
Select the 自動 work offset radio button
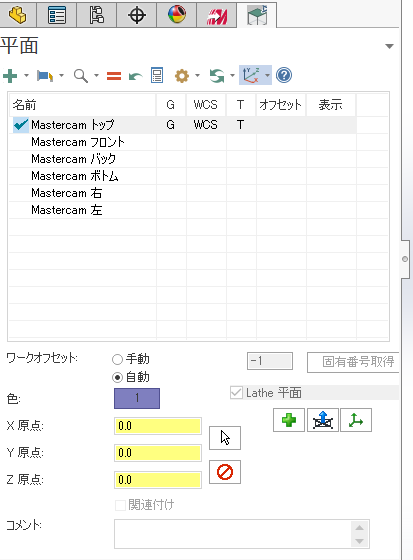pyautogui.click(x=118, y=377)
